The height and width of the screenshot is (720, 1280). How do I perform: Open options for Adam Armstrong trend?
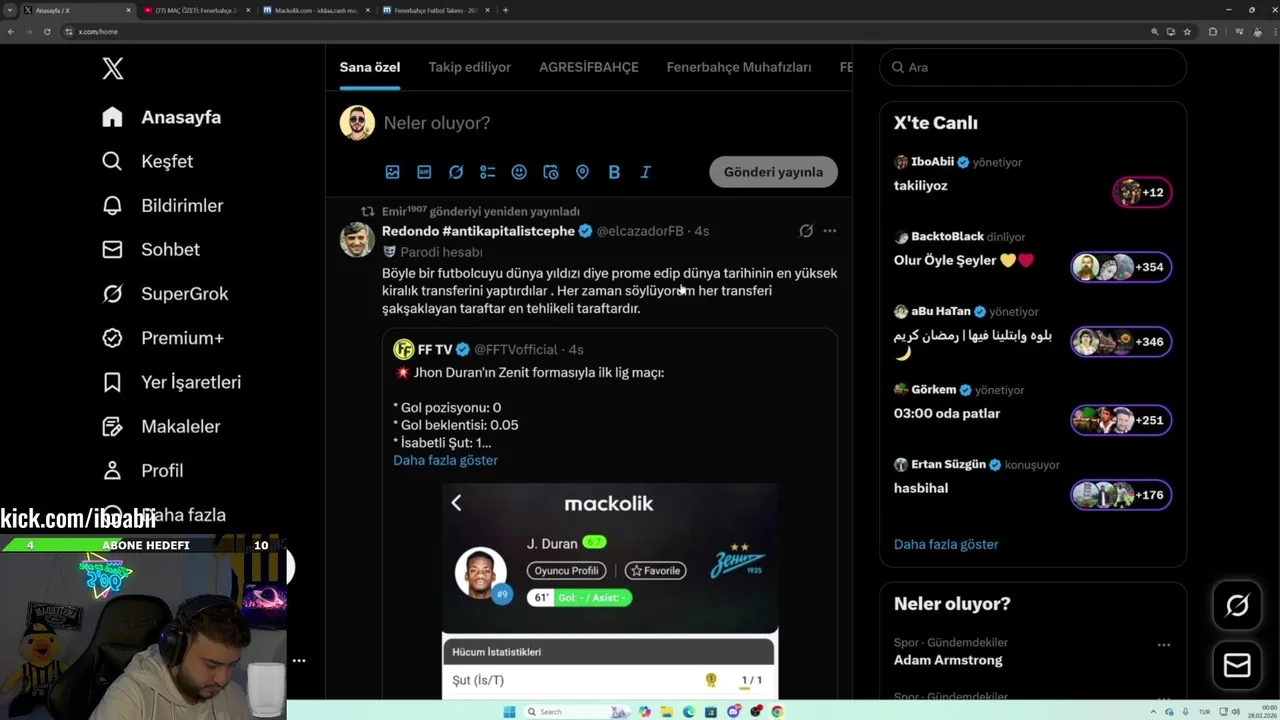click(1163, 645)
